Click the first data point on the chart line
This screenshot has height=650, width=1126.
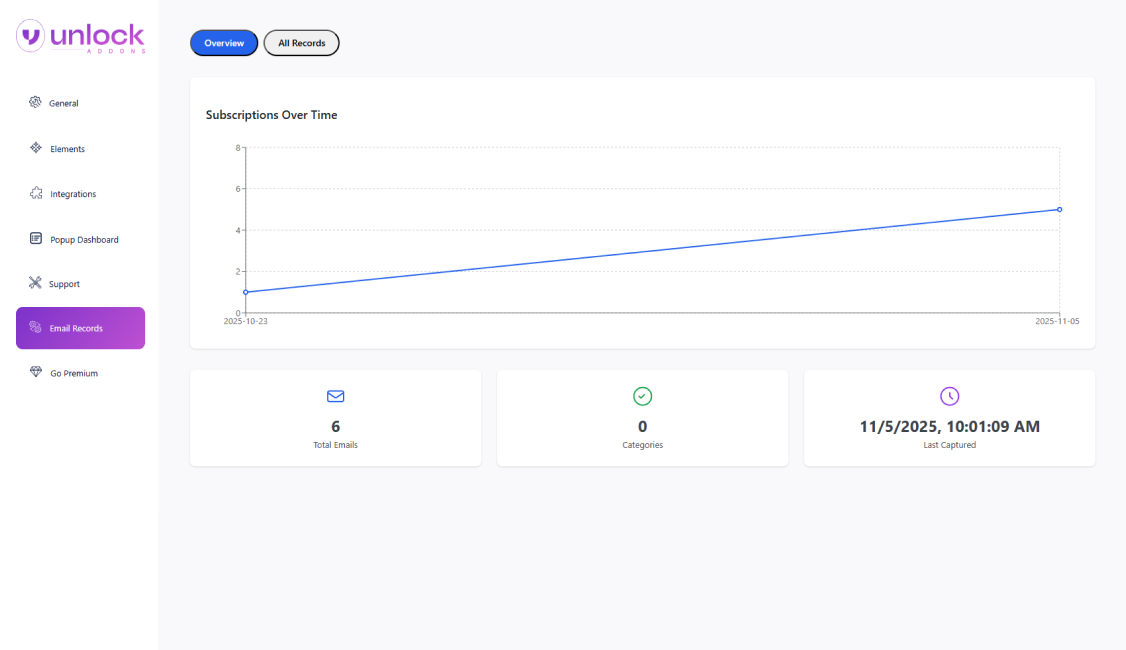(243, 293)
